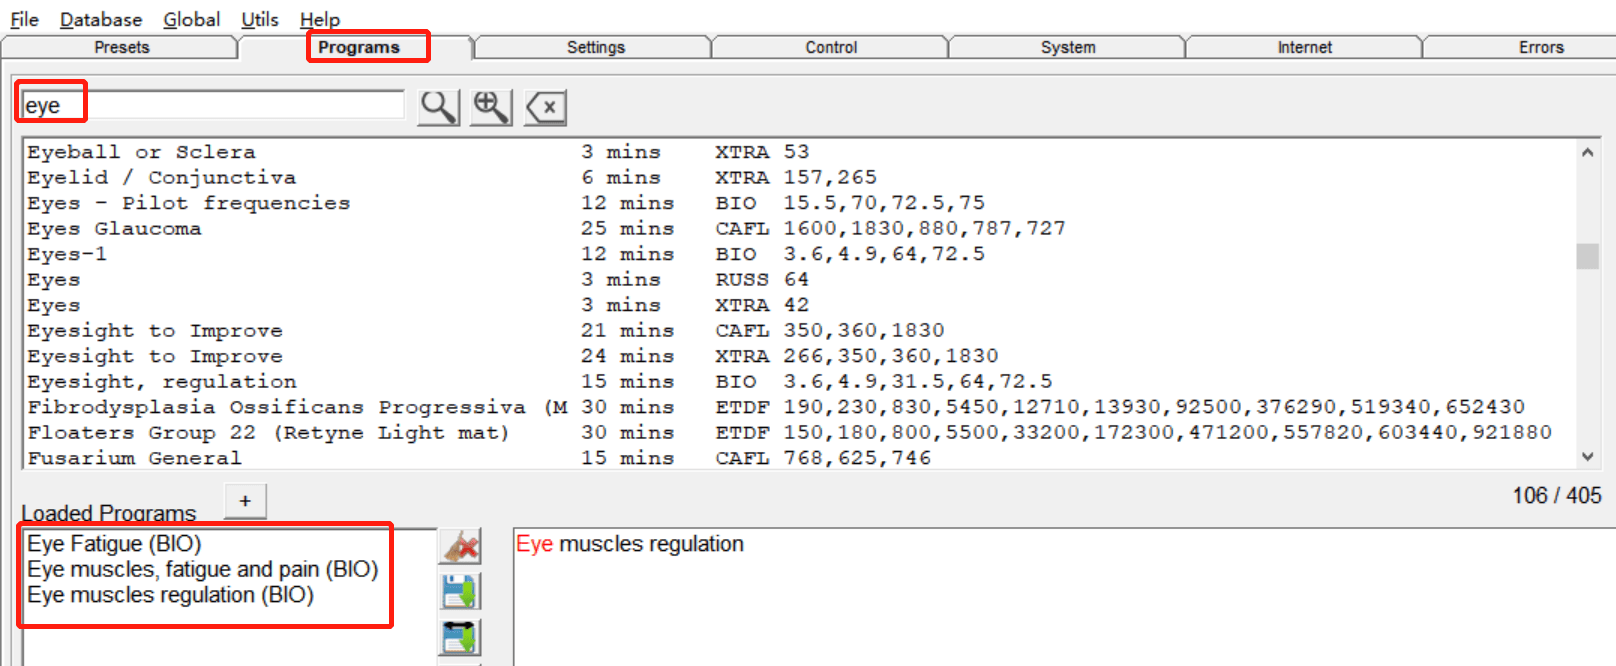Focus the search field containing "eye"
This screenshot has width=1616, height=666.
(x=213, y=105)
